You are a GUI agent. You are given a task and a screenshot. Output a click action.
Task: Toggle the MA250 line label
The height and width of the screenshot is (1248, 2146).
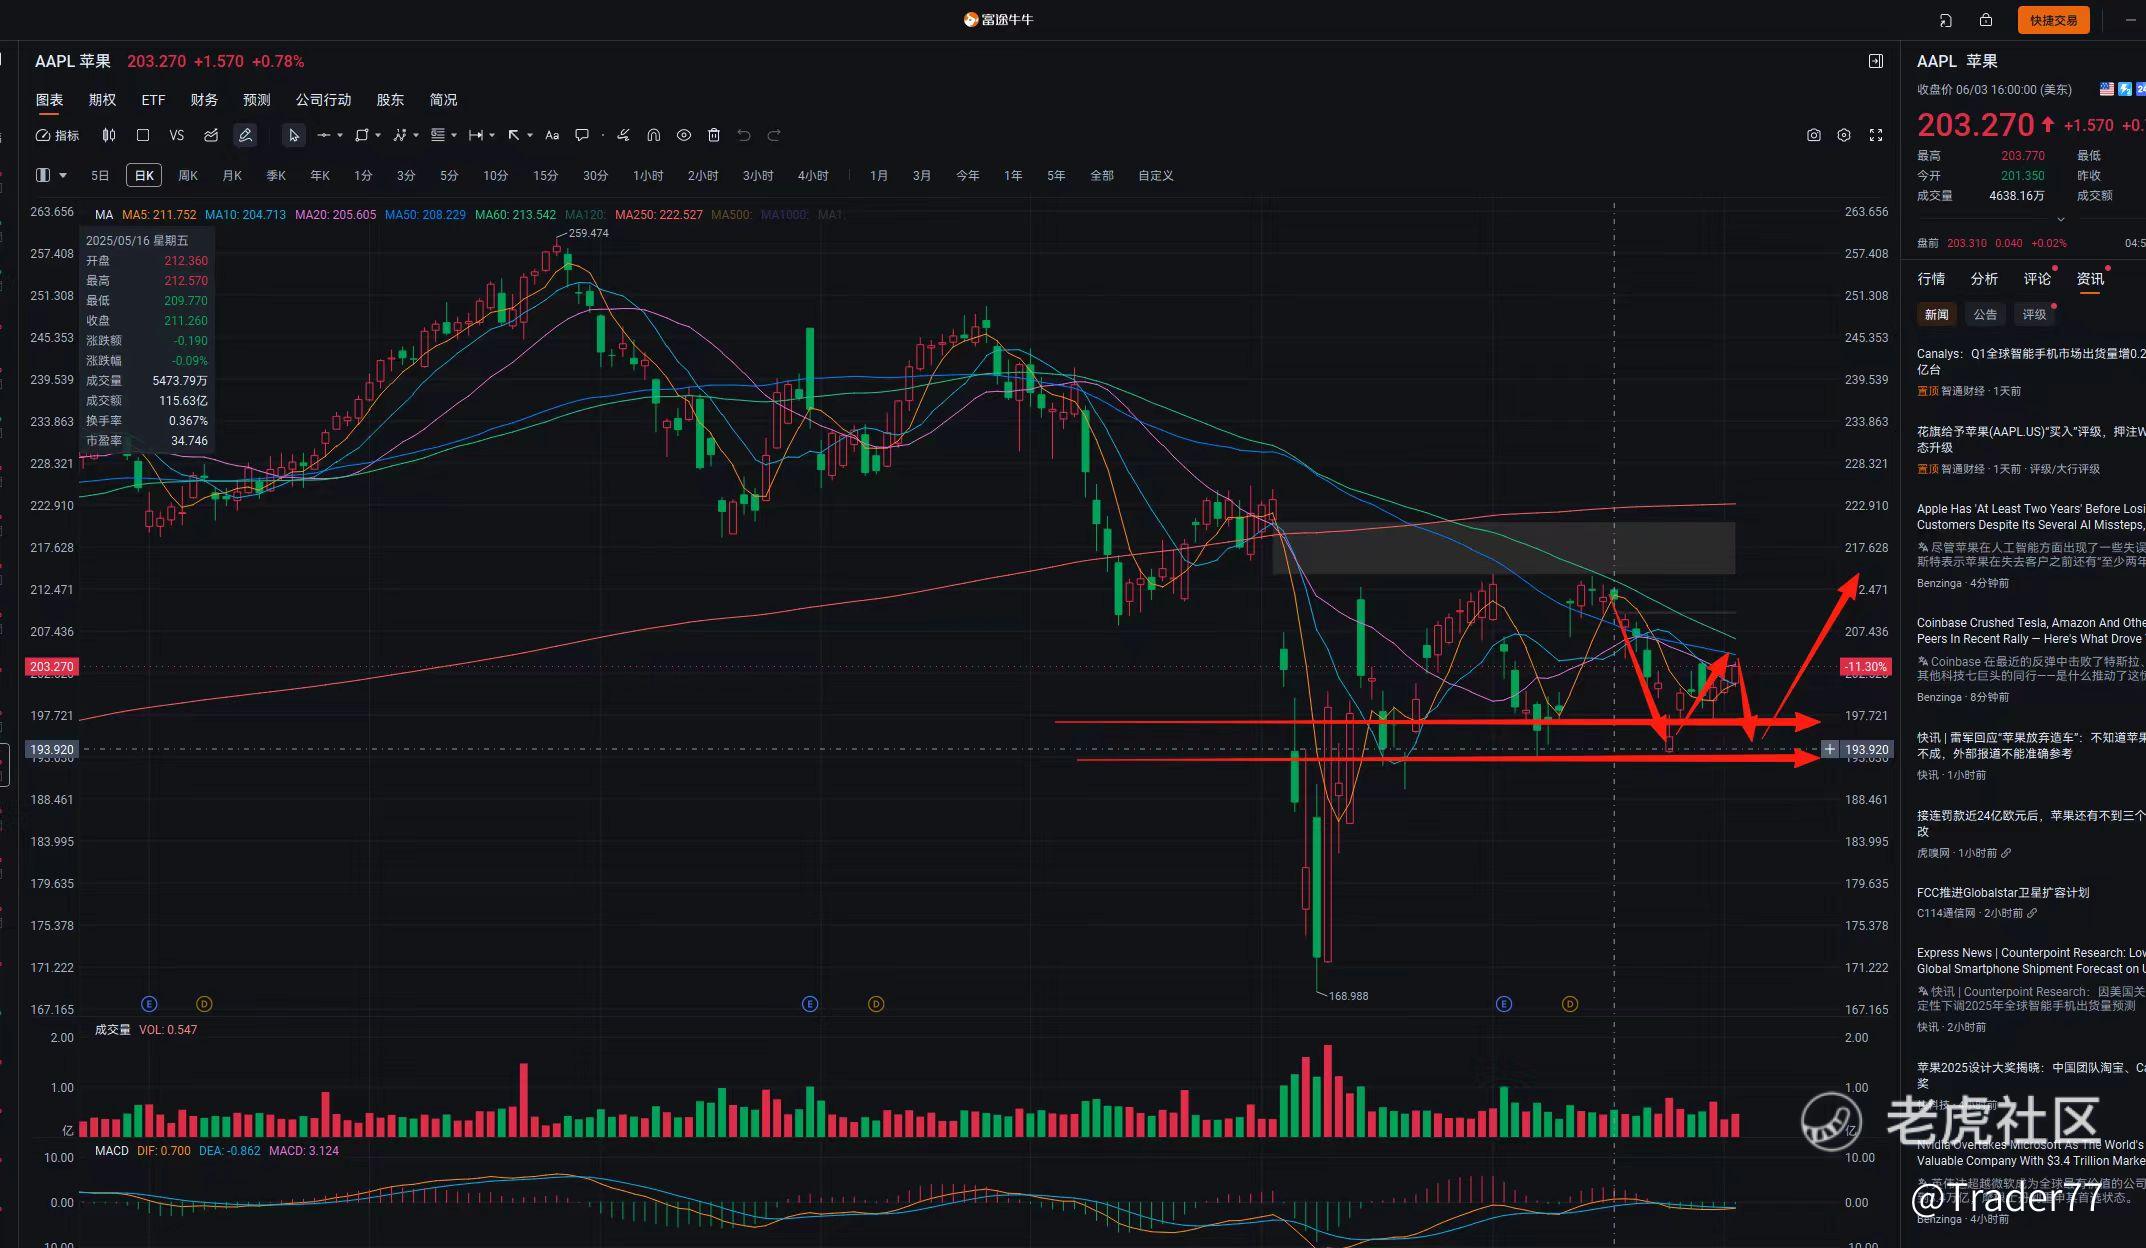pos(659,214)
